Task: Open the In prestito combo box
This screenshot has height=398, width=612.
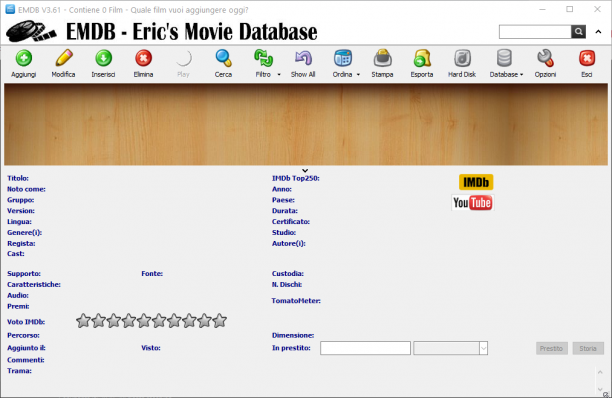Action: click(x=450, y=348)
